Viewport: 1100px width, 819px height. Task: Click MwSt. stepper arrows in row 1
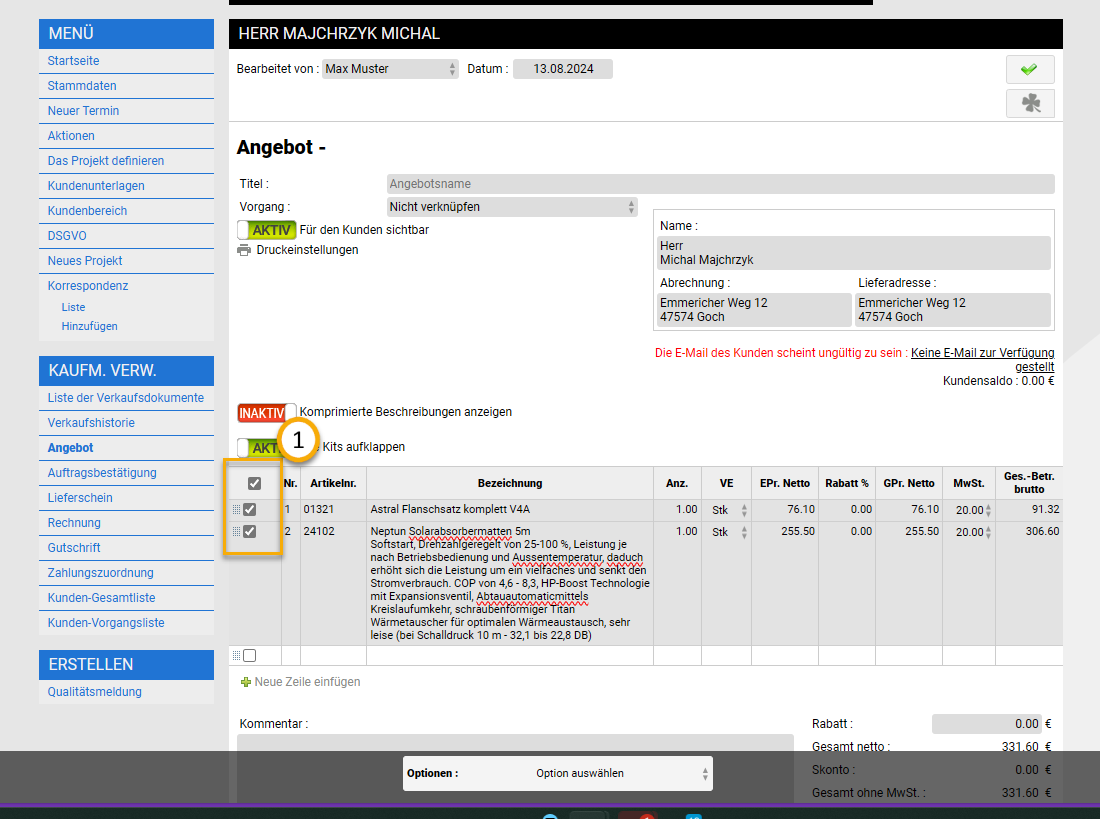[x=989, y=510]
